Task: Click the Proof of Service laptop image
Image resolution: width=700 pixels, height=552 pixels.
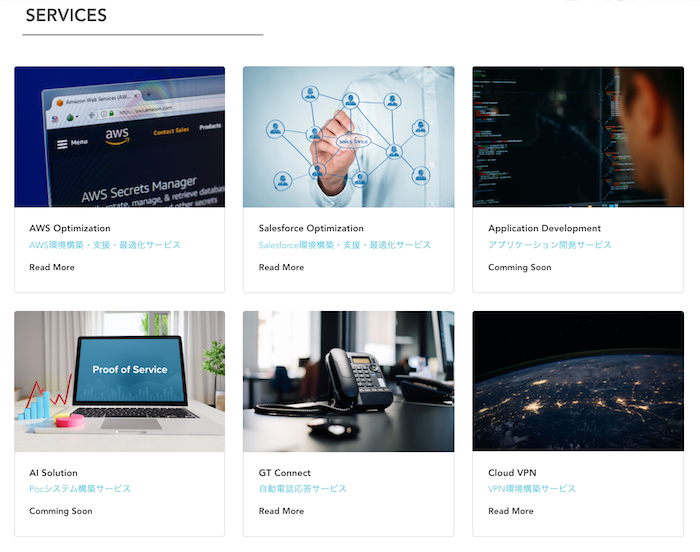Action: (119, 381)
